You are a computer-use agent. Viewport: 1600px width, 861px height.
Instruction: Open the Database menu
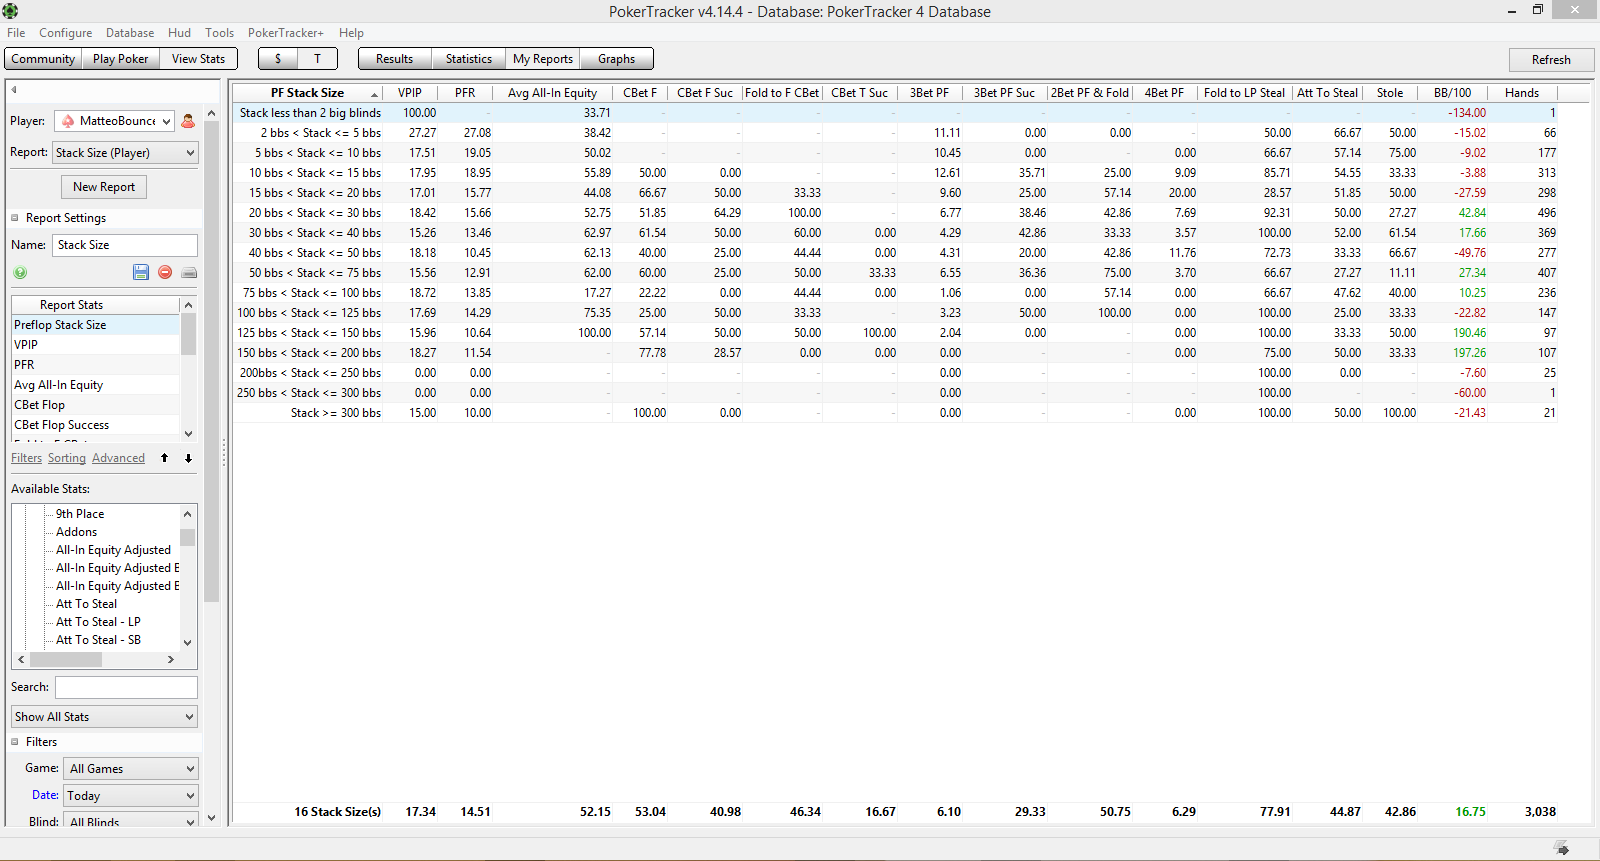tap(130, 33)
